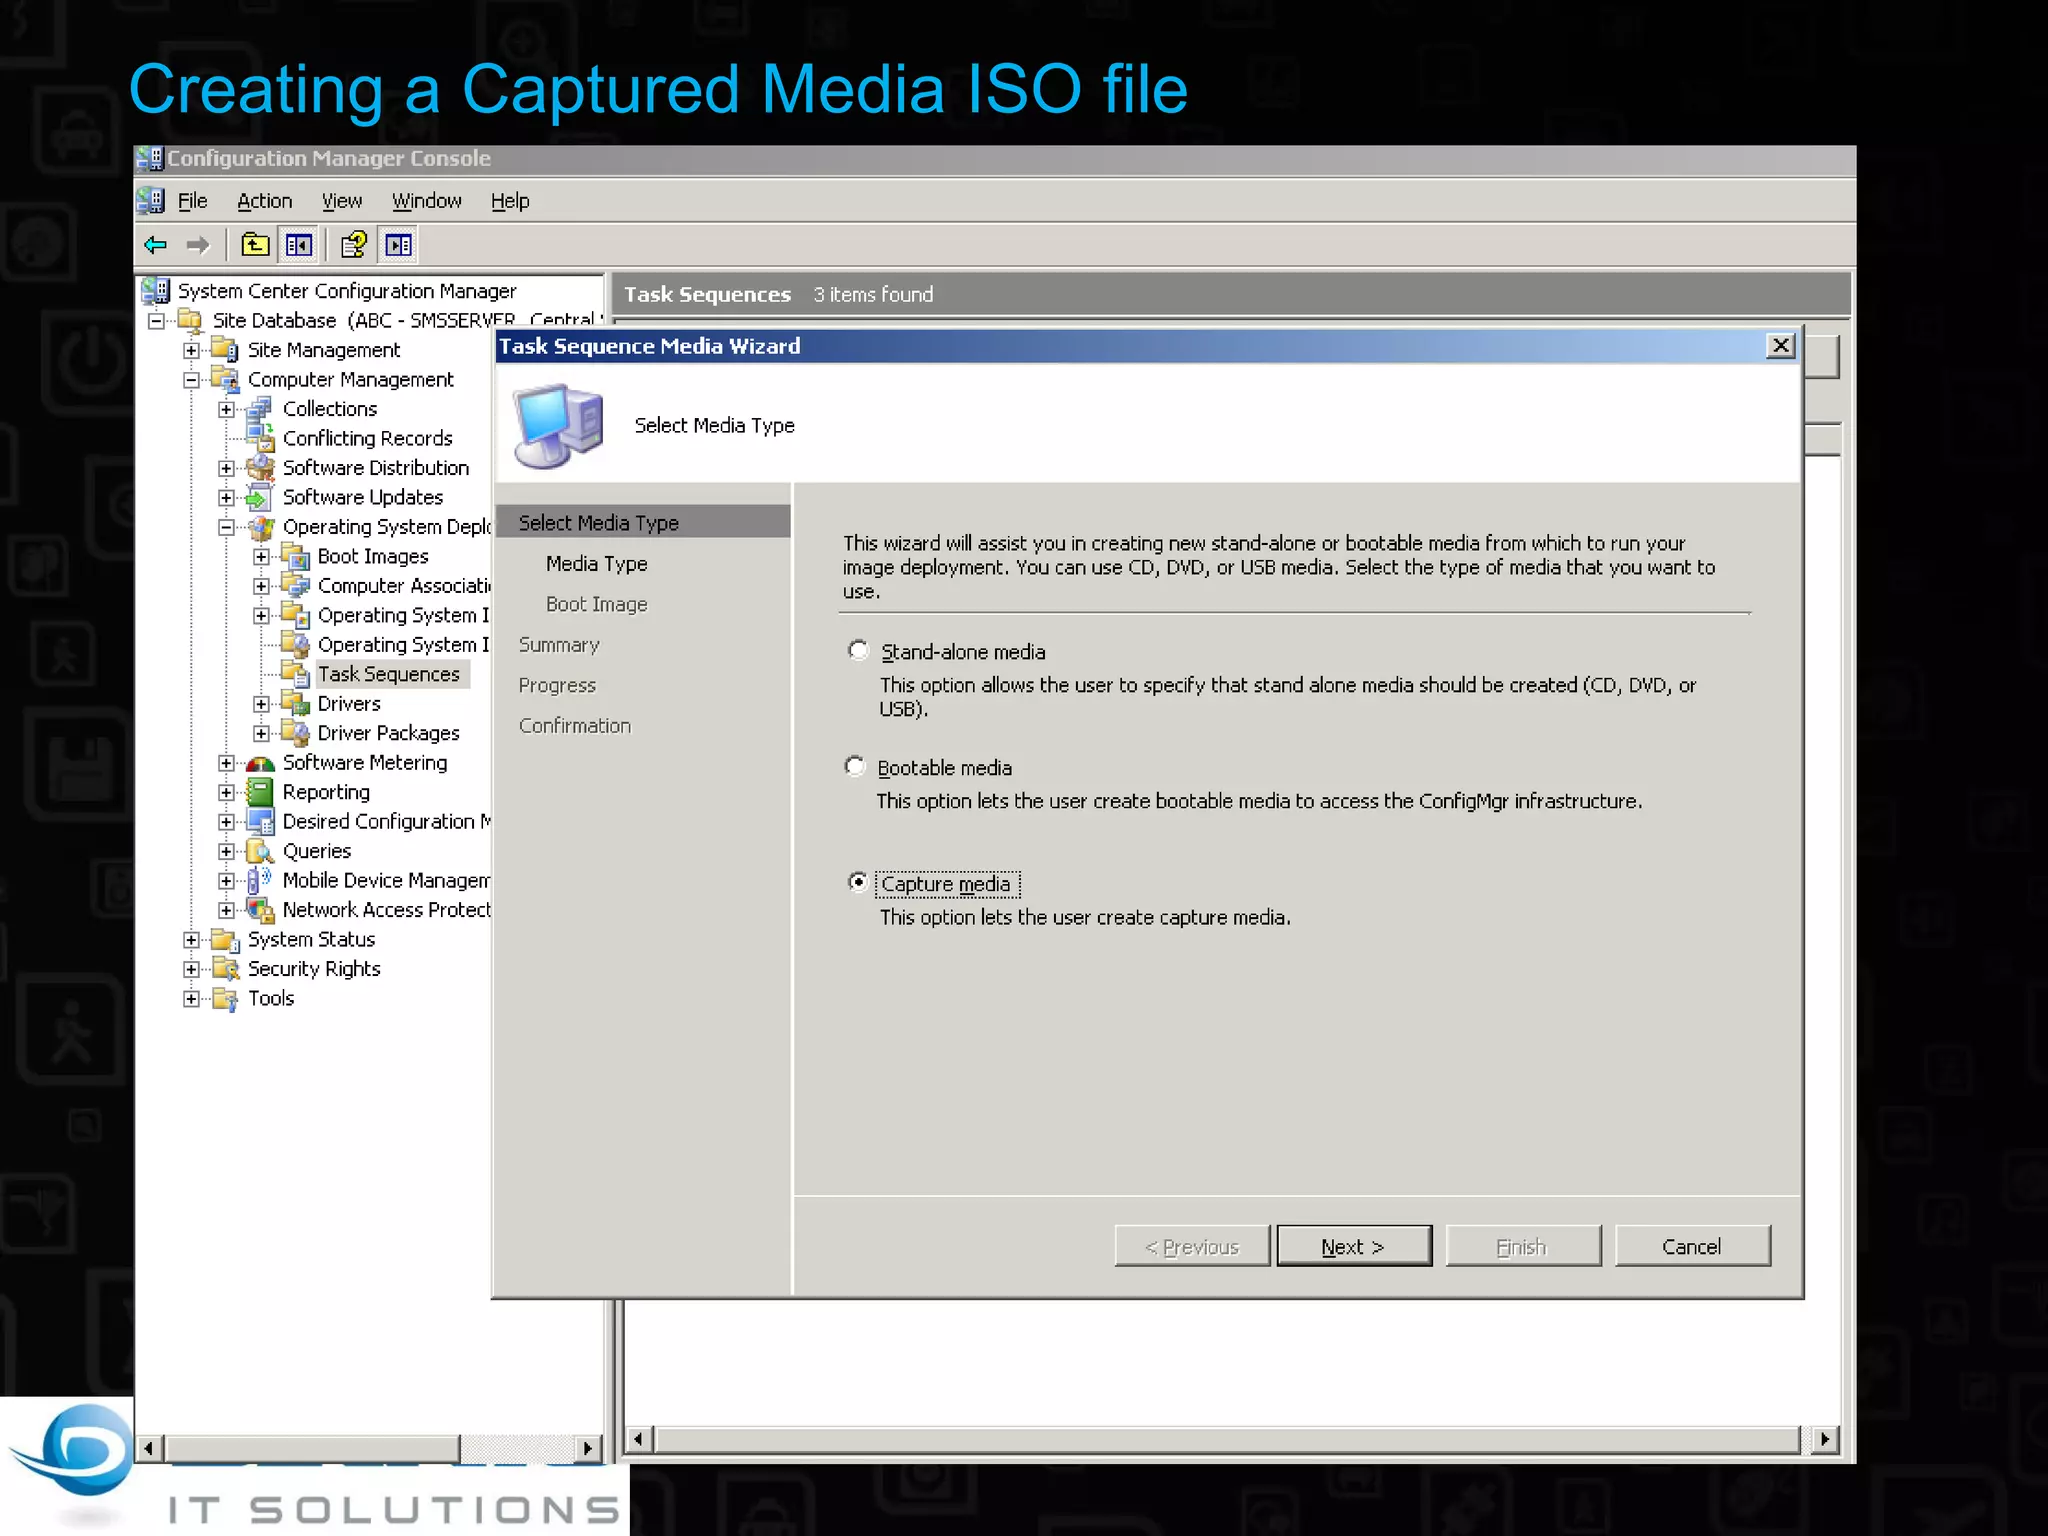
Task: Select the Stand-alone media radio button
Action: pos(858,651)
